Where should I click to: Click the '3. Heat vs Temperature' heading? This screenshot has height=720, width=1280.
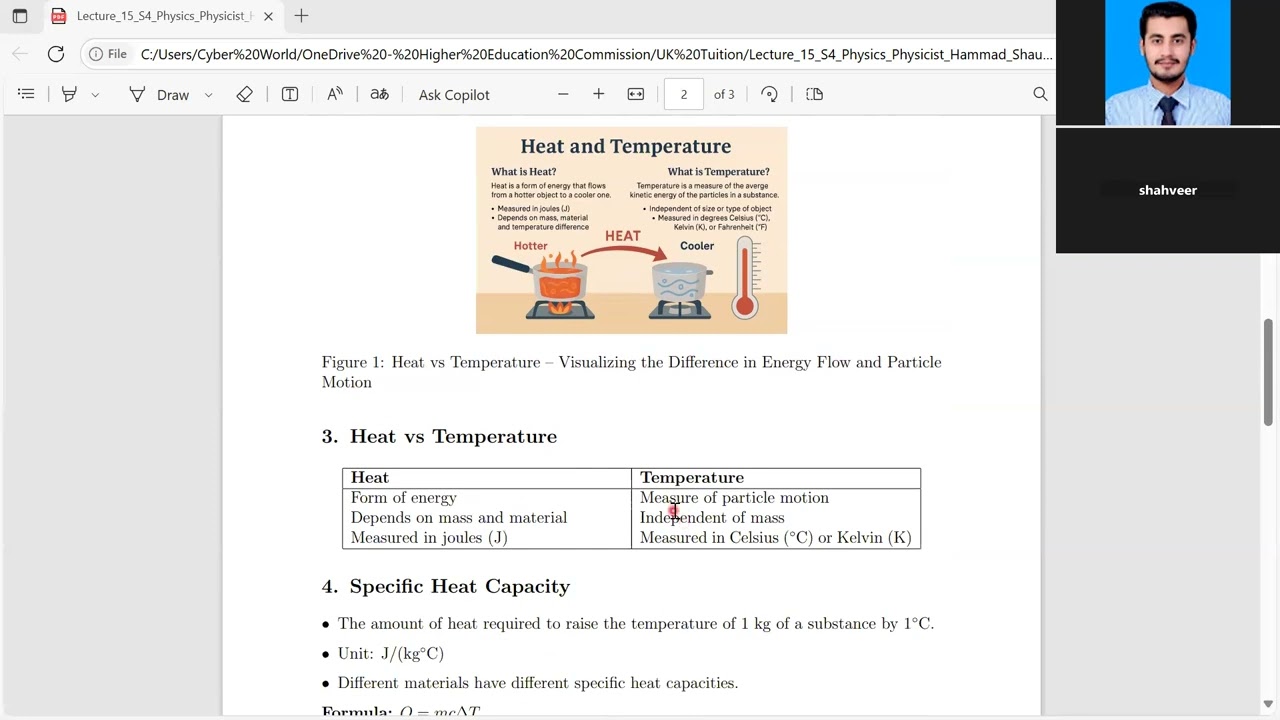click(x=439, y=436)
